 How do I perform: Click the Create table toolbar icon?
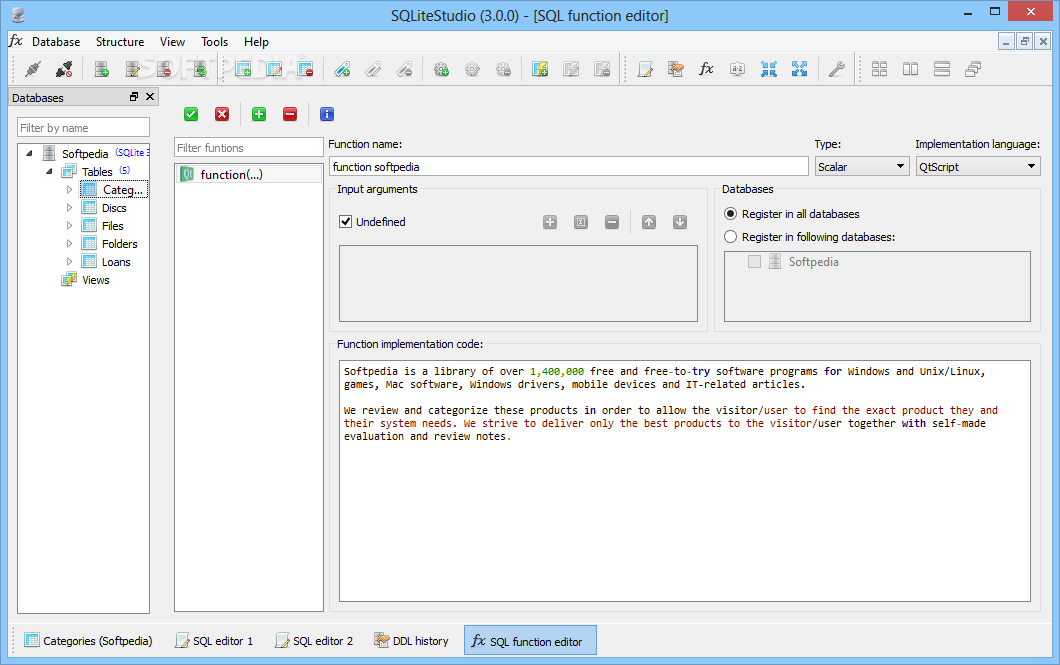click(x=243, y=69)
